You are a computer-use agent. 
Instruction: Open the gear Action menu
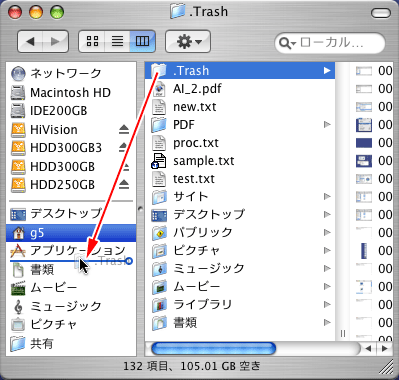(188, 41)
